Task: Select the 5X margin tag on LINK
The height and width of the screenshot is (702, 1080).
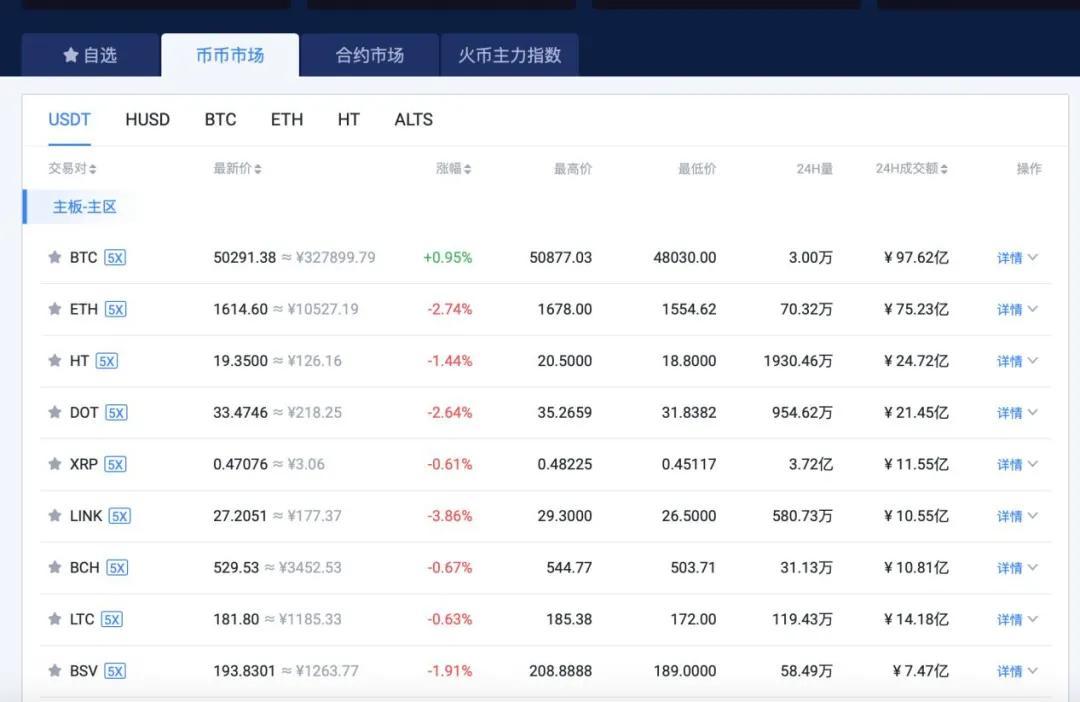Action: coord(119,516)
